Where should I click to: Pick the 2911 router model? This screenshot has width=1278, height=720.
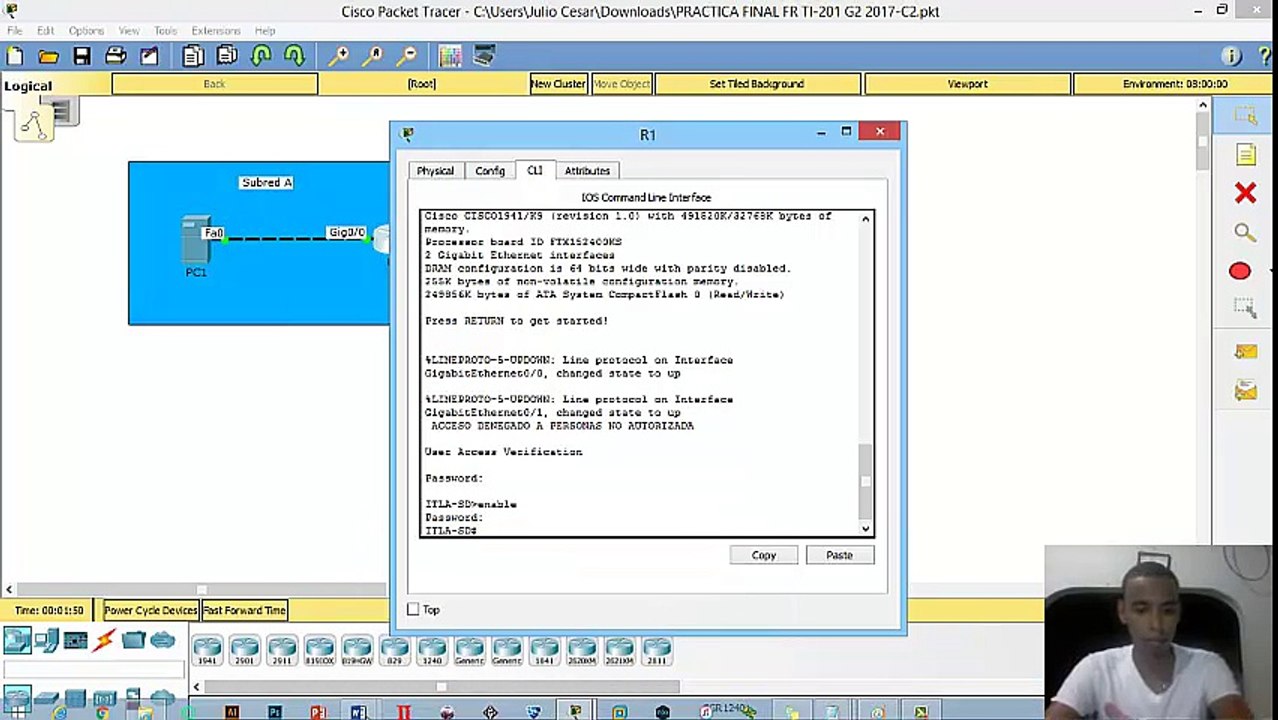[282, 651]
